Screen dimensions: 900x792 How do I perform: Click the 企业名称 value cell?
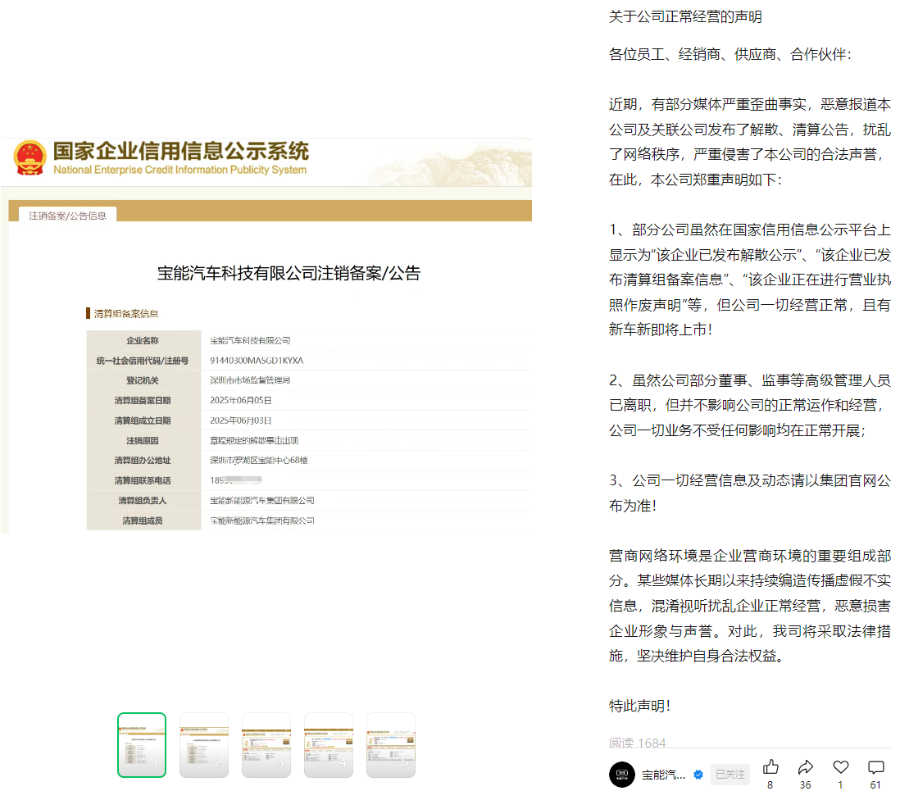250,340
